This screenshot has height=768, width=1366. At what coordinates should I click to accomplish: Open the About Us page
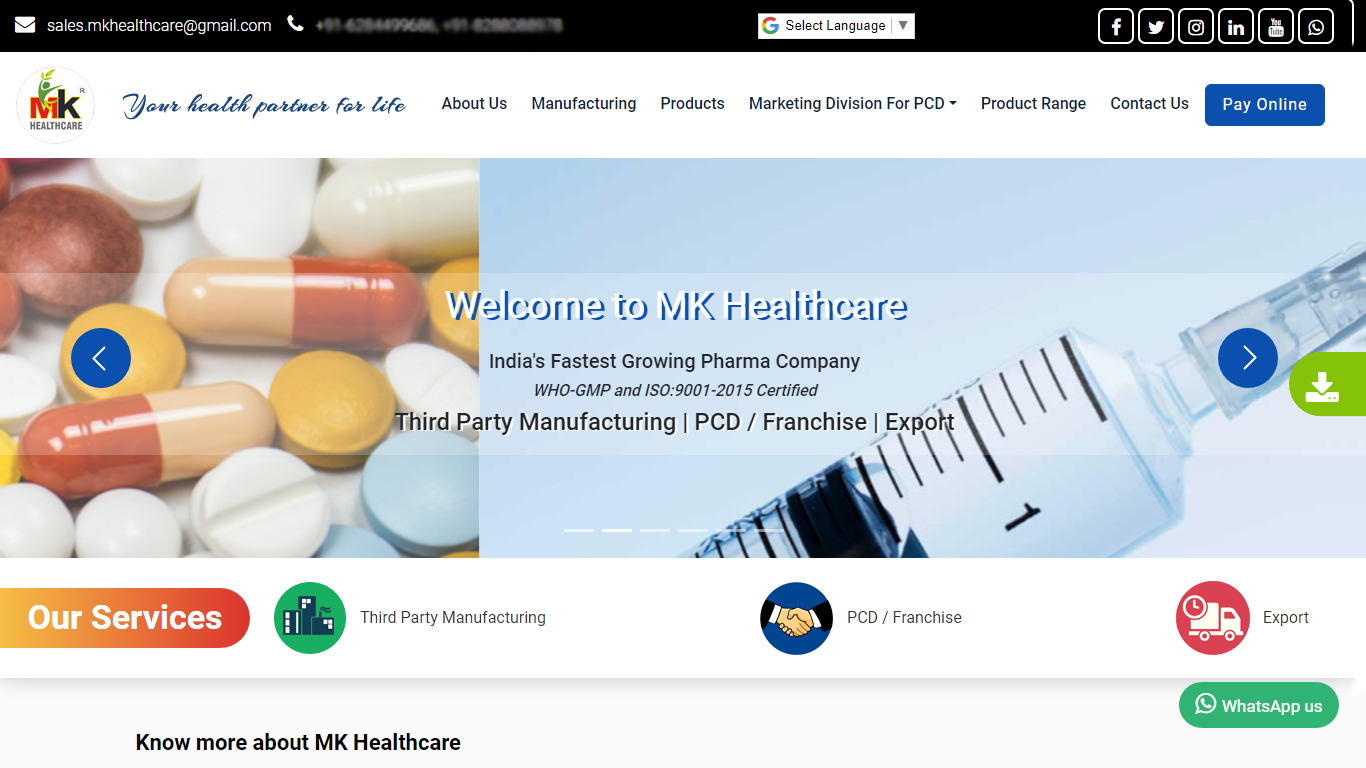(x=474, y=104)
